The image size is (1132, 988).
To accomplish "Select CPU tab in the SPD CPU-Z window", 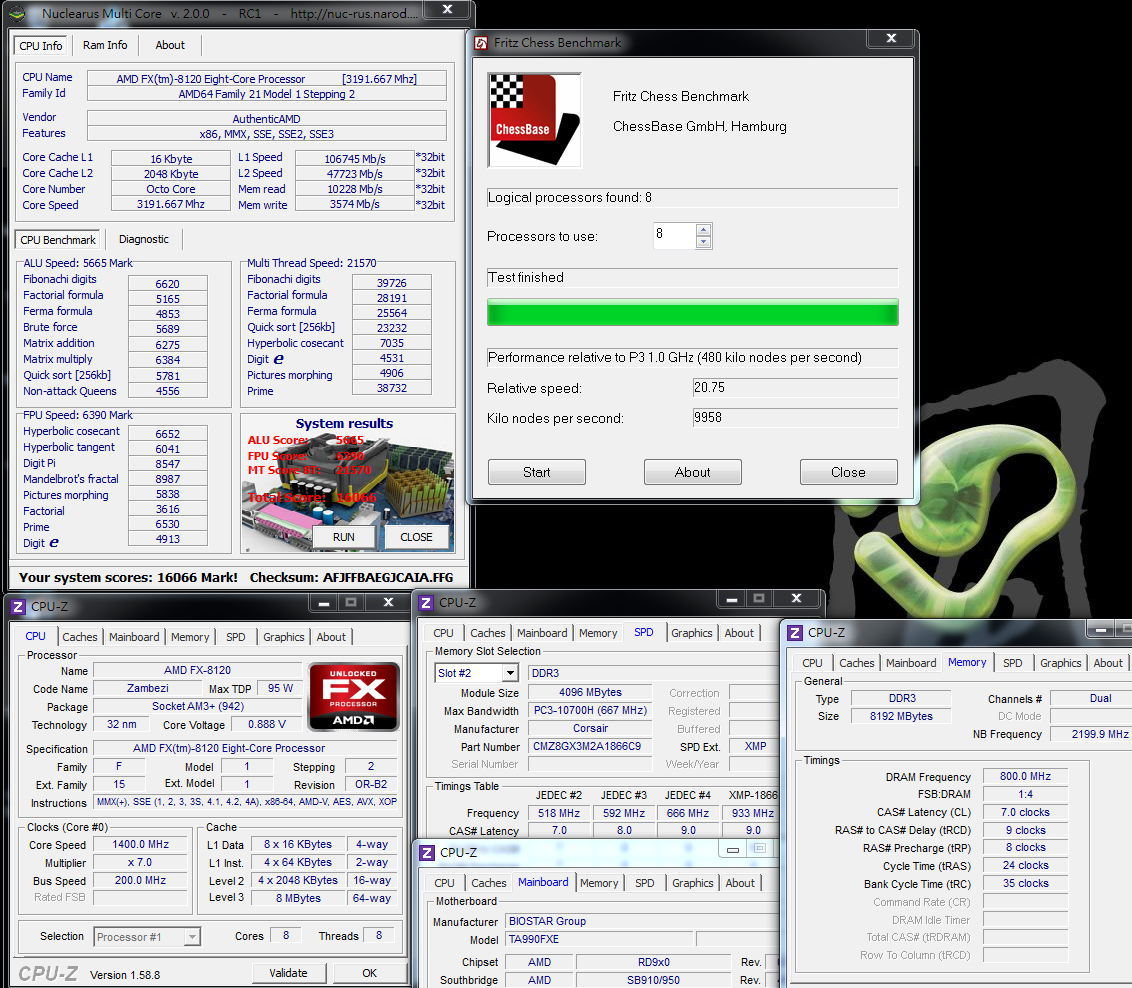I will click(x=443, y=632).
